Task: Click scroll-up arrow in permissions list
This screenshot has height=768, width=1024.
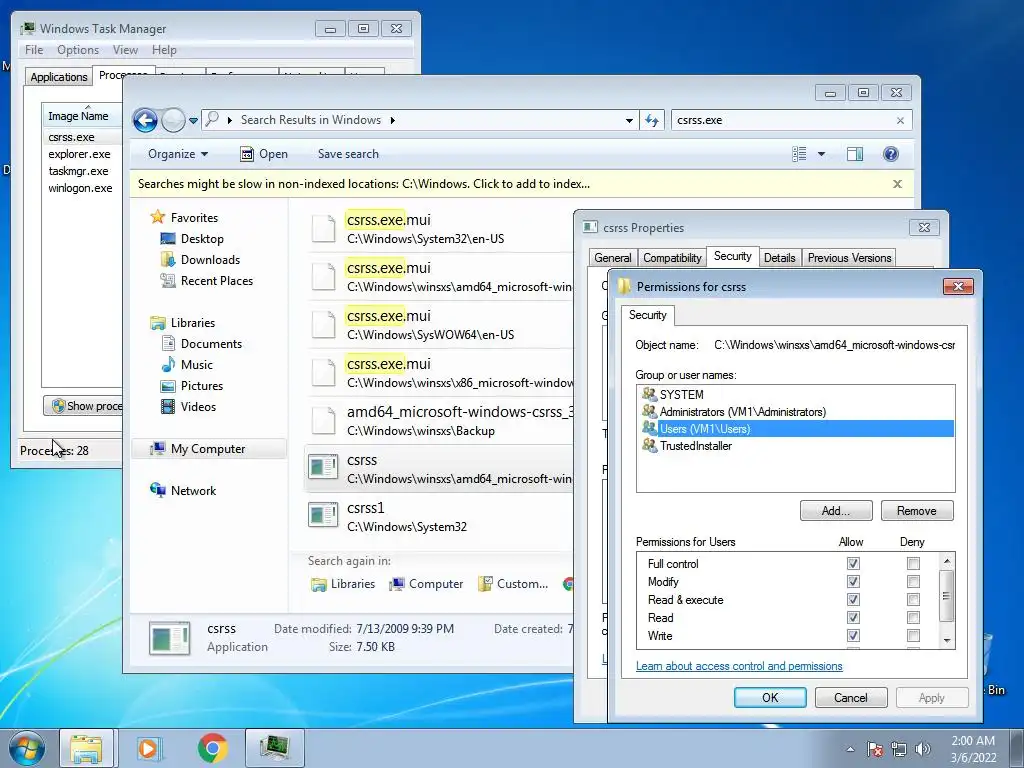Action: [947, 562]
